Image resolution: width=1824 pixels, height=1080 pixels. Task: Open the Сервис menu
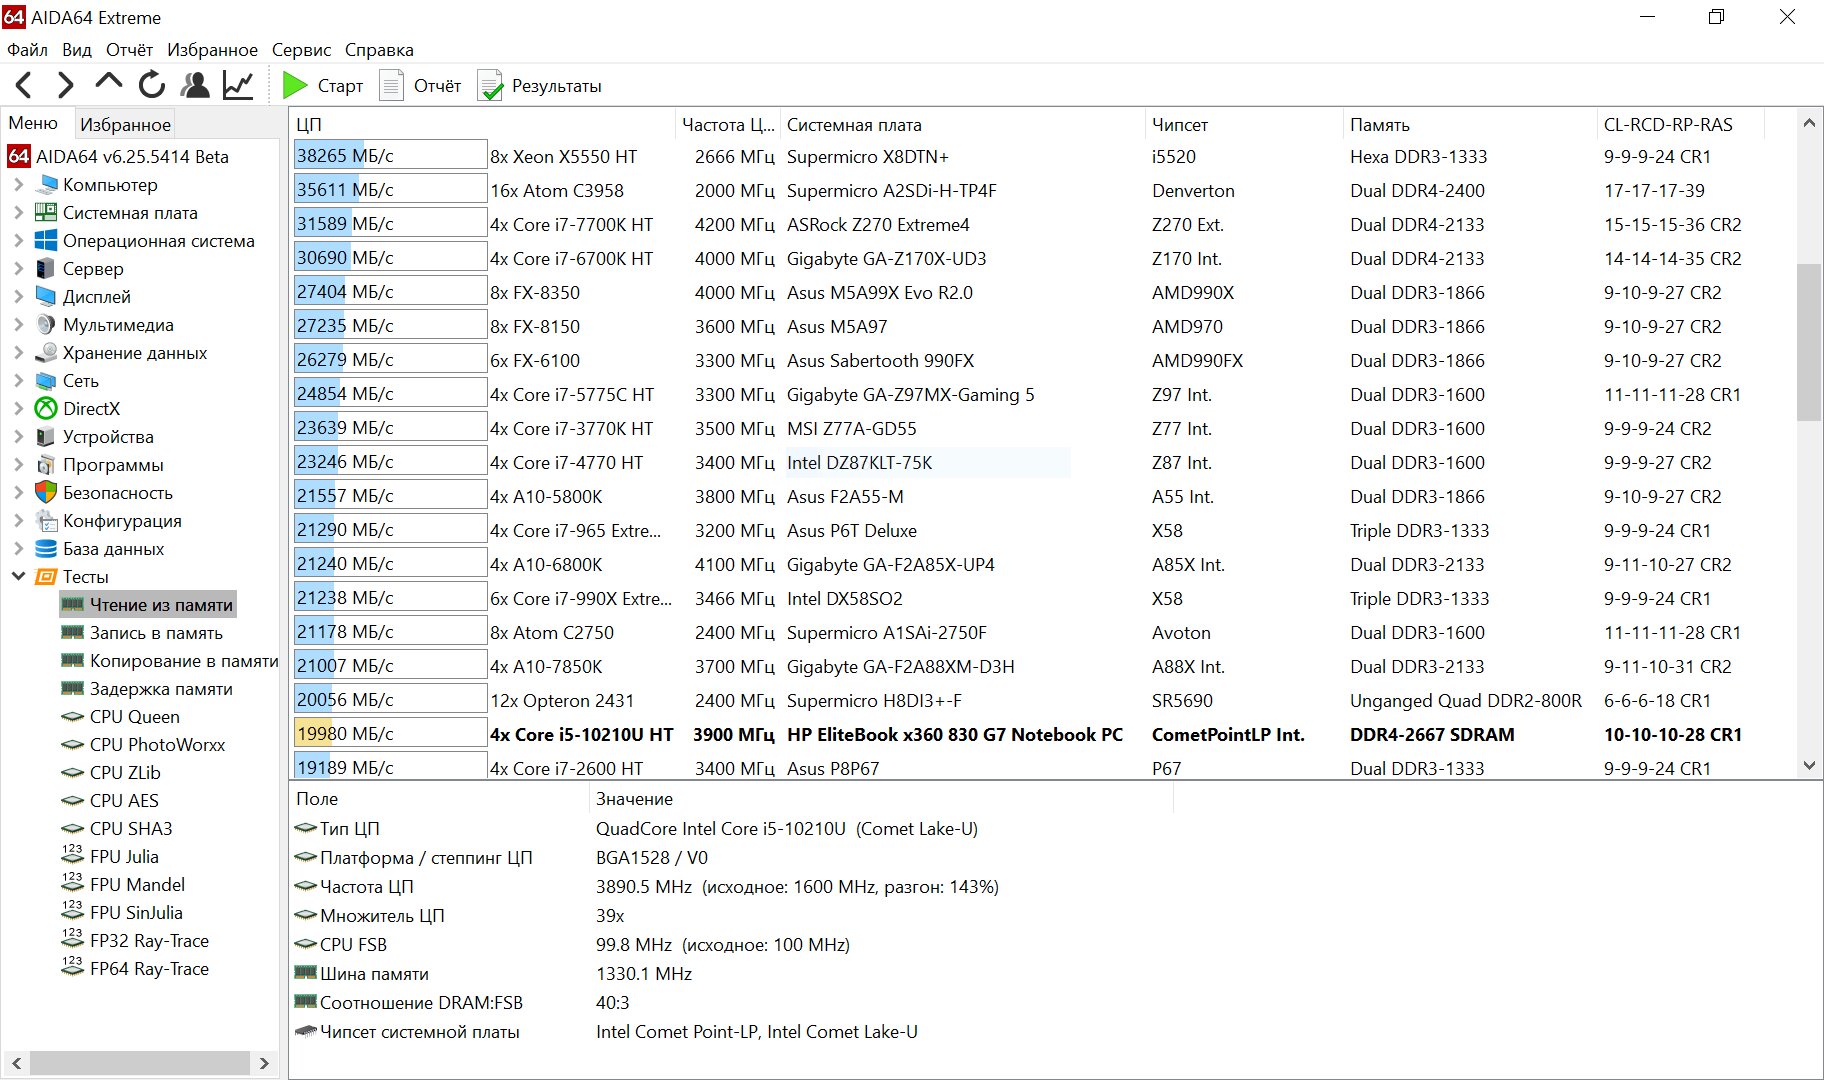click(301, 50)
